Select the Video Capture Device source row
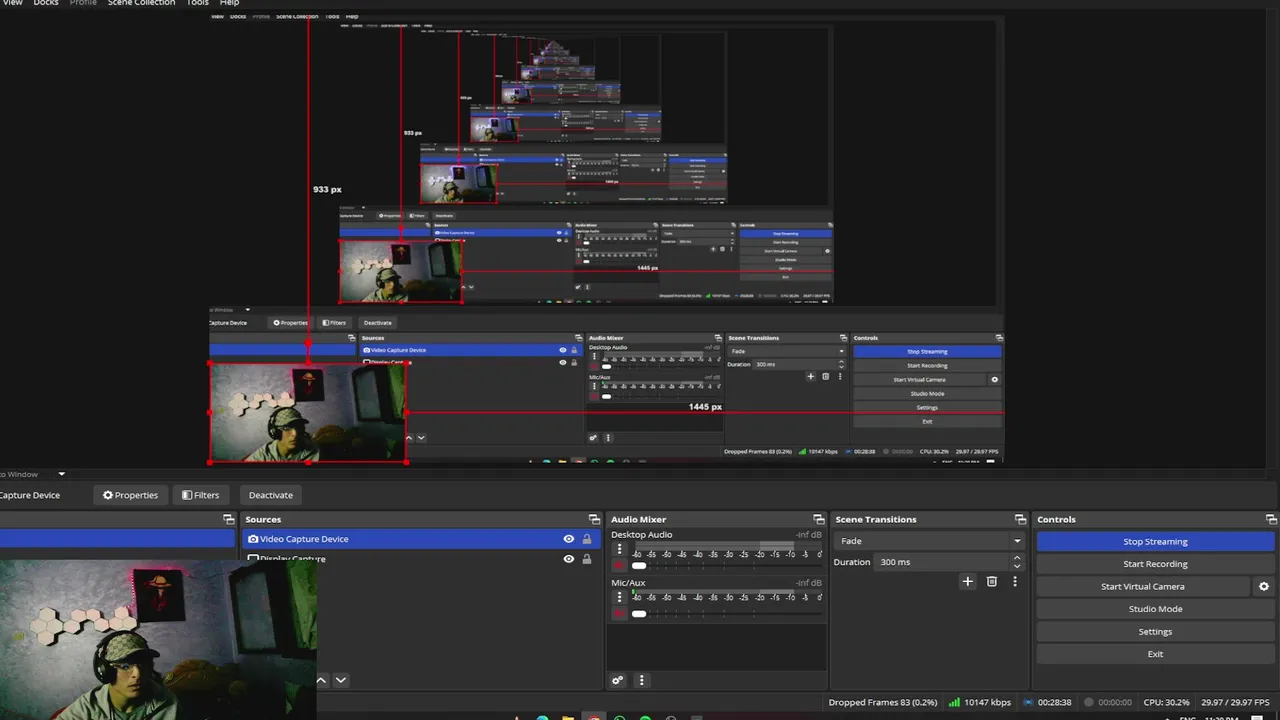The width and height of the screenshot is (1280, 720). tap(421, 539)
